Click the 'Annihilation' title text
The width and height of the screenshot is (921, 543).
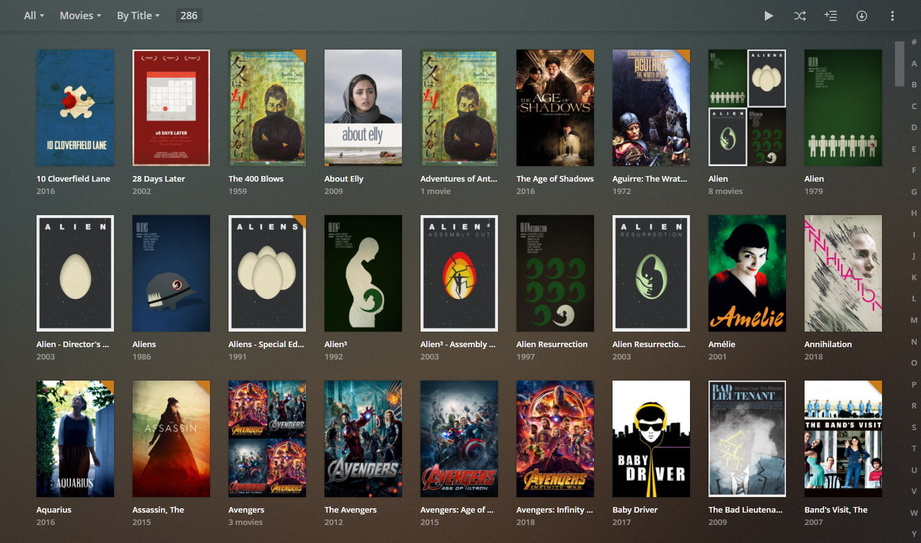point(828,344)
